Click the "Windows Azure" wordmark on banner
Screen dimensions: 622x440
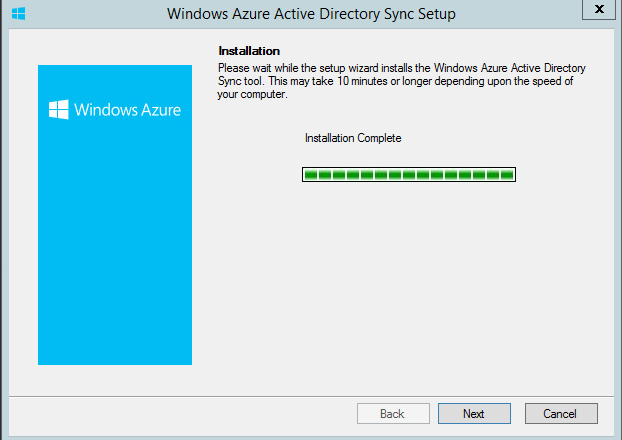(x=127, y=110)
